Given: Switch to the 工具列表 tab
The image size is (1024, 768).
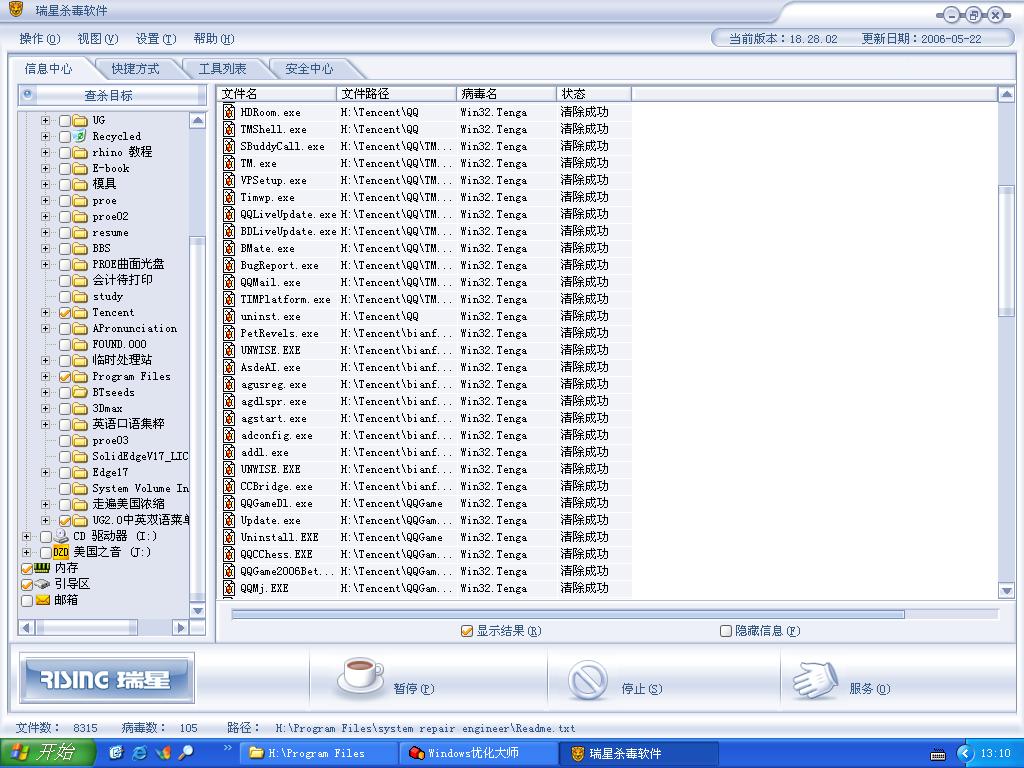Looking at the screenshot, I should point(222,69).
